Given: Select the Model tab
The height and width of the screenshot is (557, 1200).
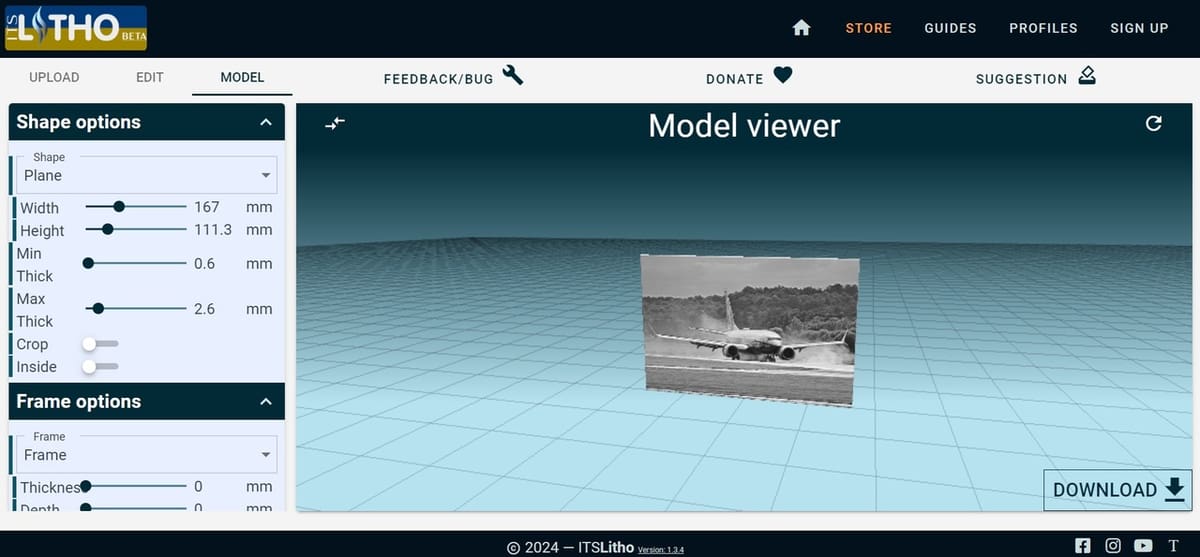Looking at the screenshot, I should 243,77.
